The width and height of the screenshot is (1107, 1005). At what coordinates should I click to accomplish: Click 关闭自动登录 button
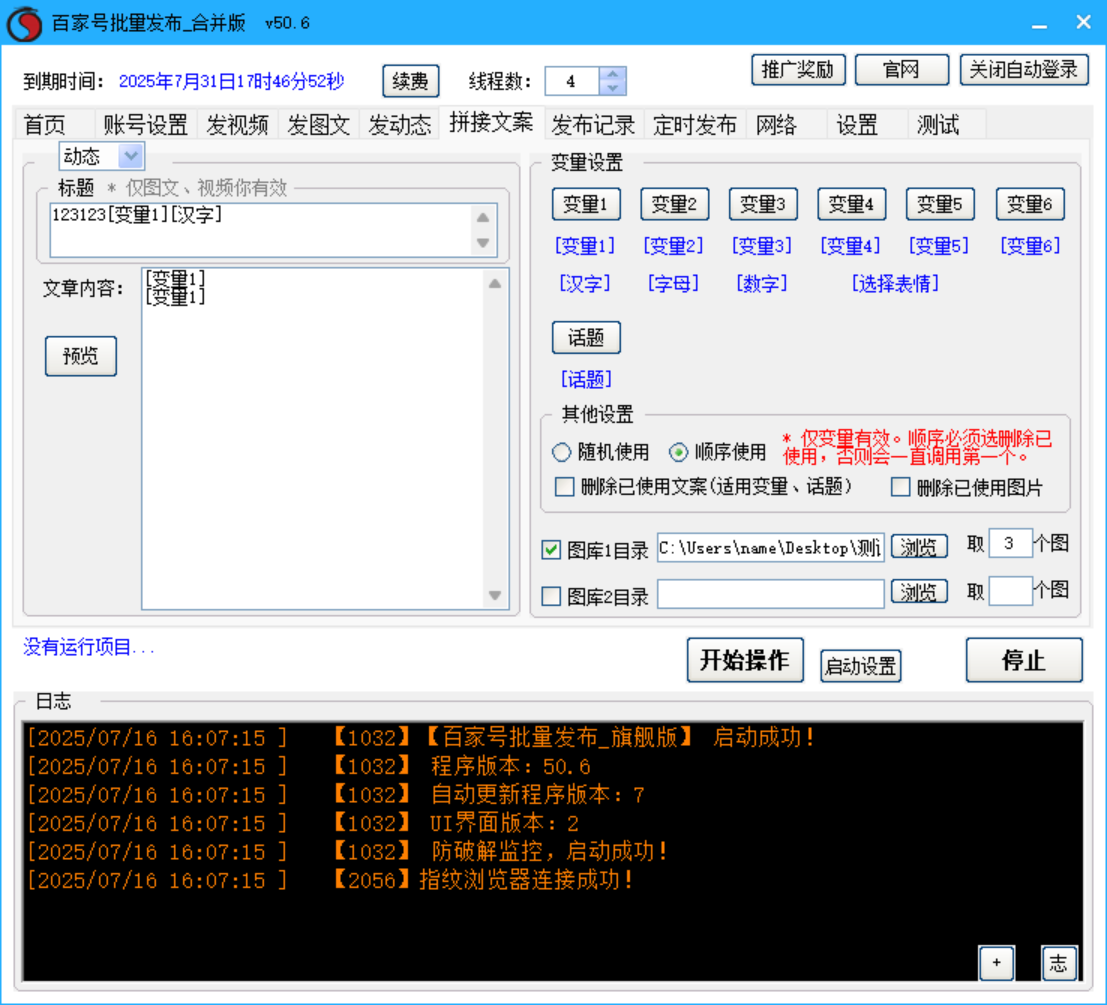[1024, 70]
